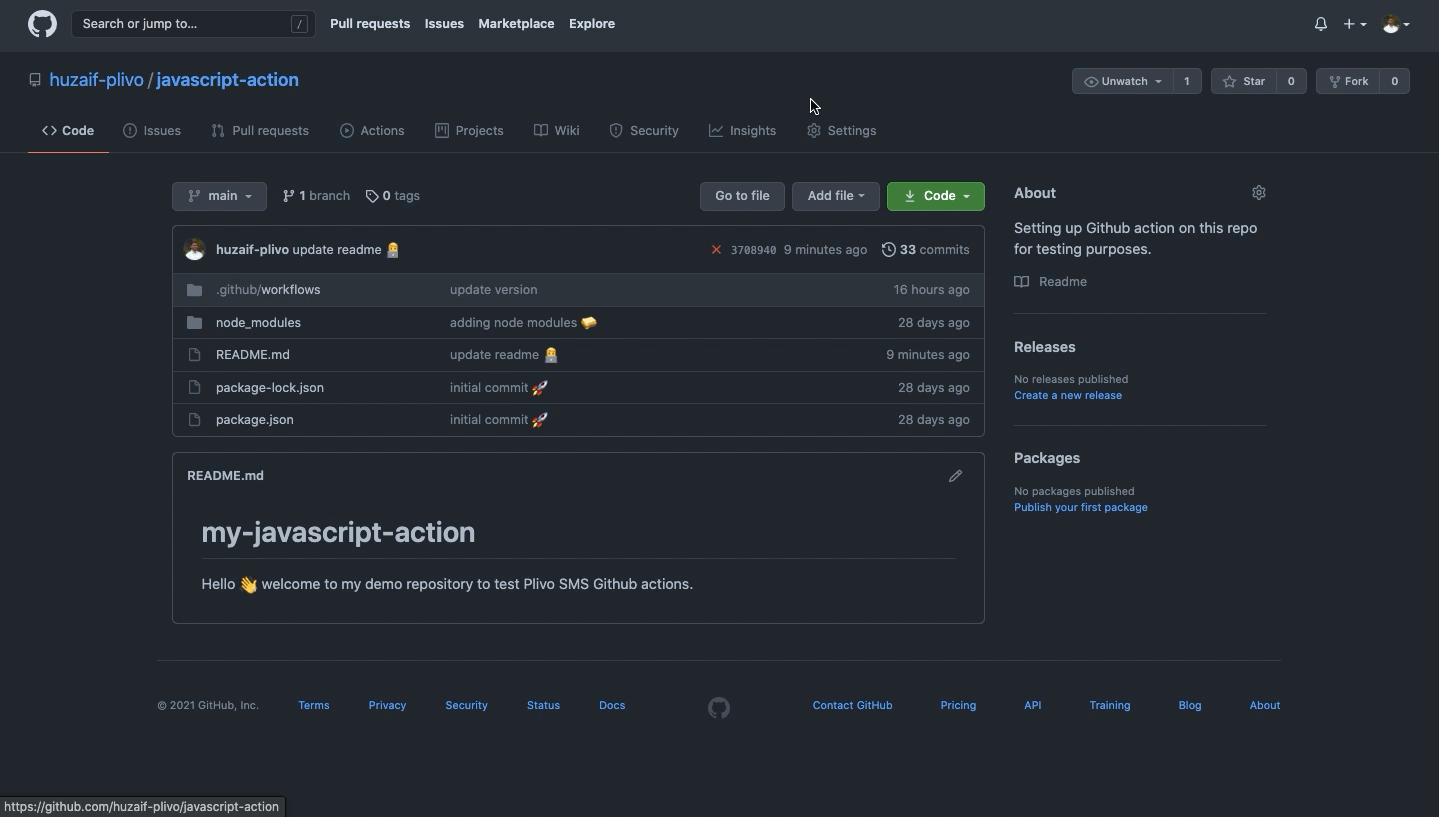Image resolution: width=1439 pixels, height=817 pixels.
Task: Click Publish your first package
Action: (x=1081, y=508)
